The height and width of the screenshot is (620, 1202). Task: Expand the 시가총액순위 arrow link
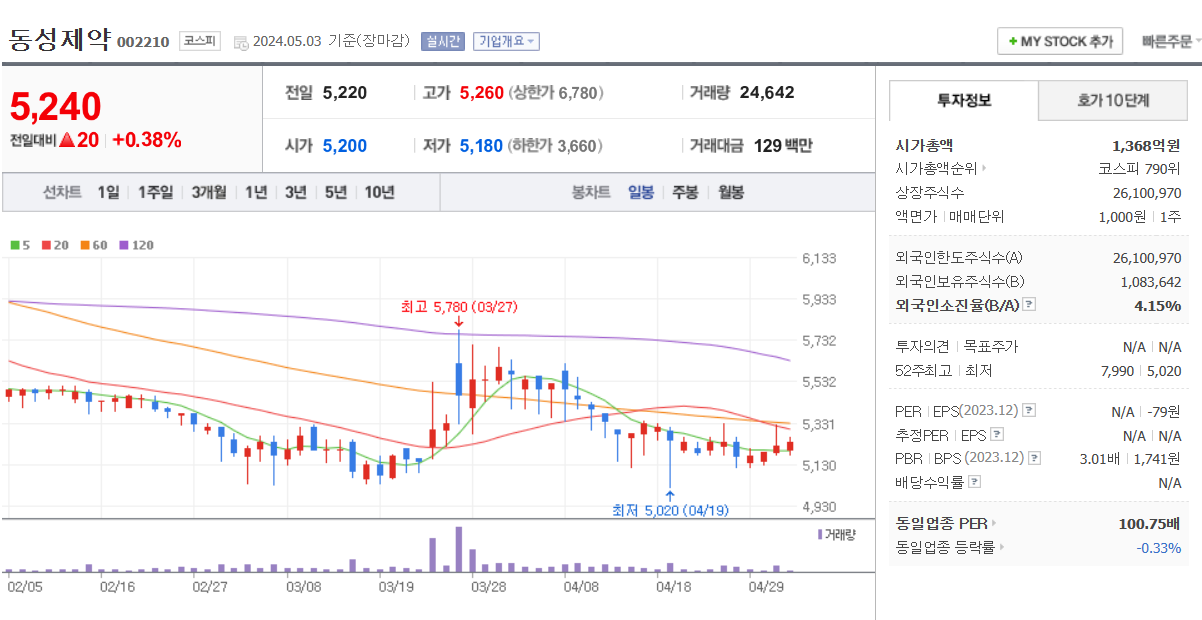pos(983,169)
